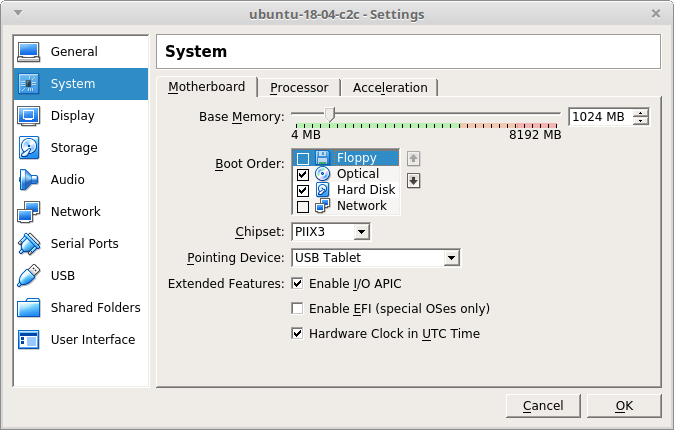This screenshot has width=674, height=430.
Task: Open the Chipset PIIX3 dropdown
Action: pyautogui.click(x=331, y=232)
